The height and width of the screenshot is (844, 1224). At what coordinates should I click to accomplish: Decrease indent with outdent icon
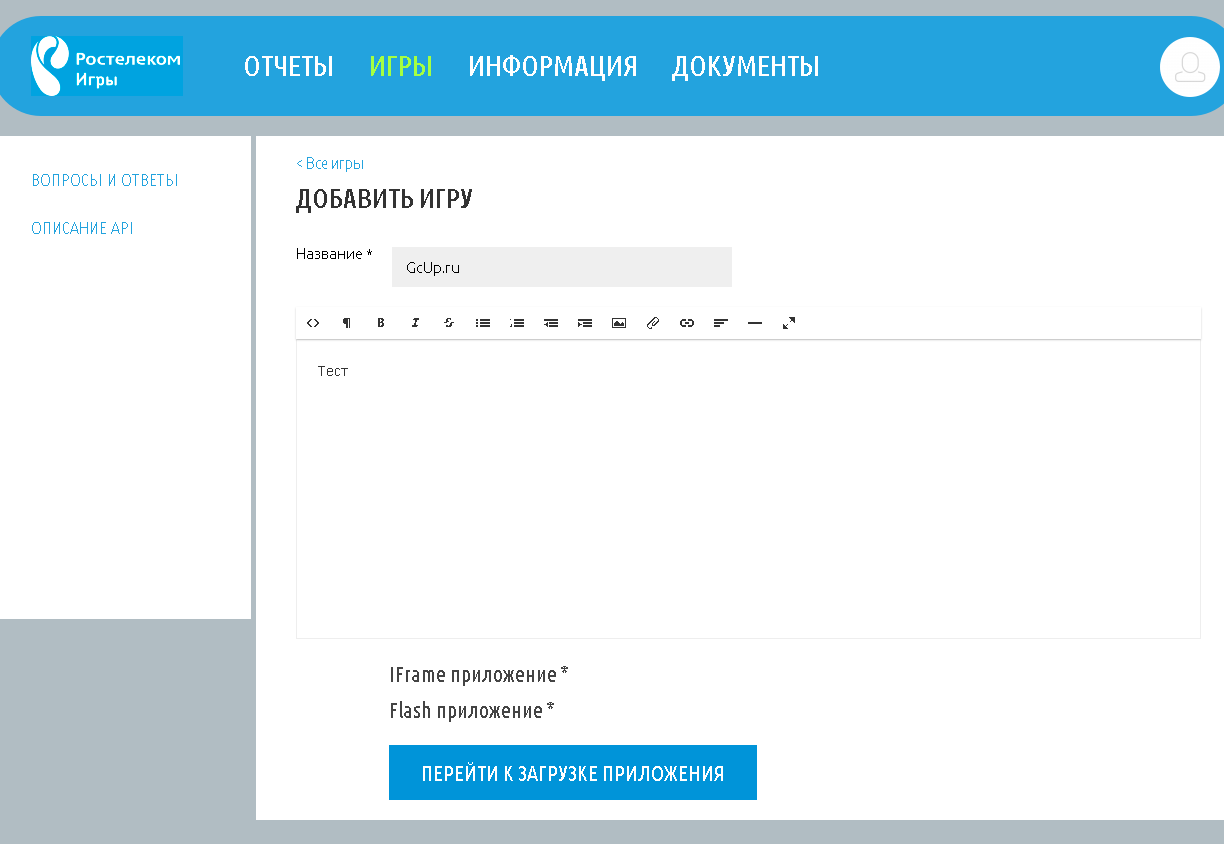pos(551,323)
